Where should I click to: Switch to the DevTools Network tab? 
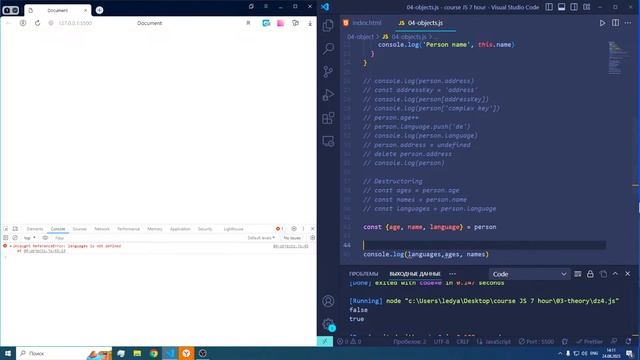(102, 229)
